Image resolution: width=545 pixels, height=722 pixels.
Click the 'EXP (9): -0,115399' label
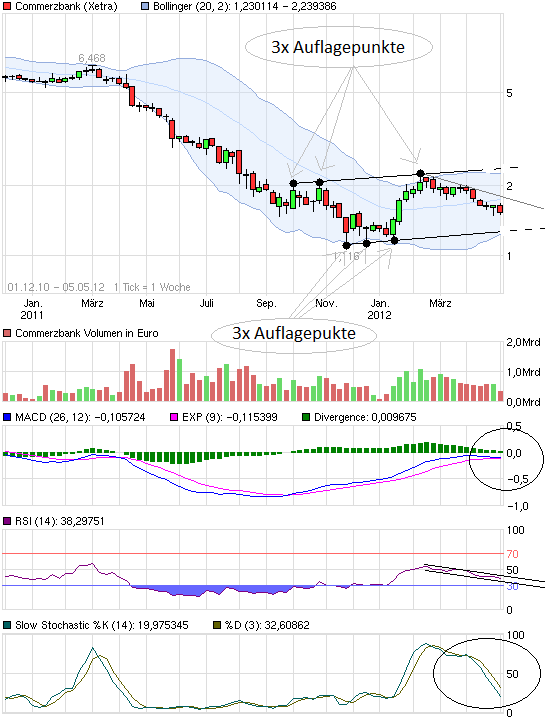[230, 417]
